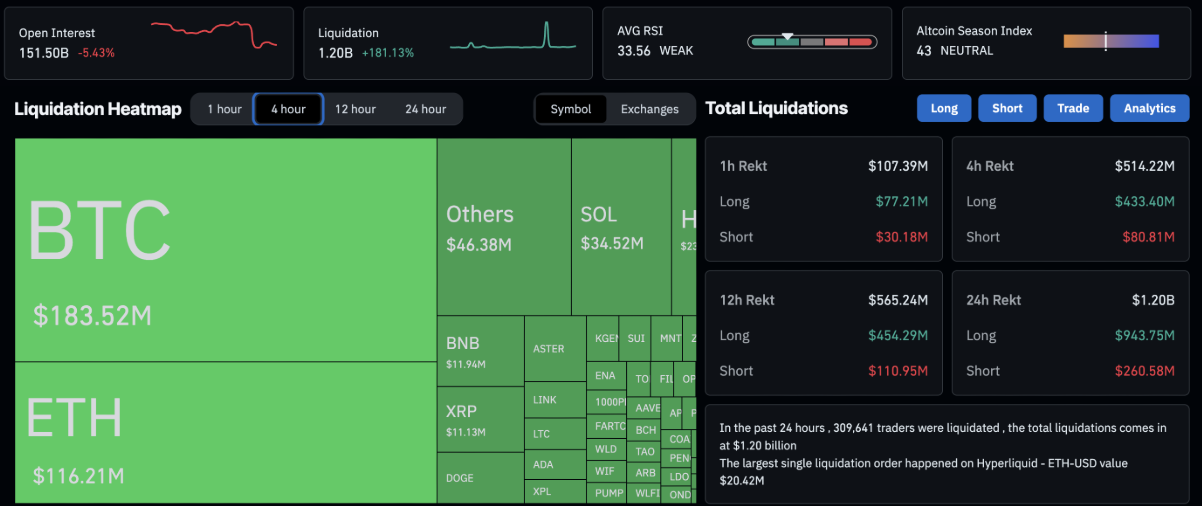1202x506 pixels.
Task: Open the Analytics button
Action: coord(1149,108)
